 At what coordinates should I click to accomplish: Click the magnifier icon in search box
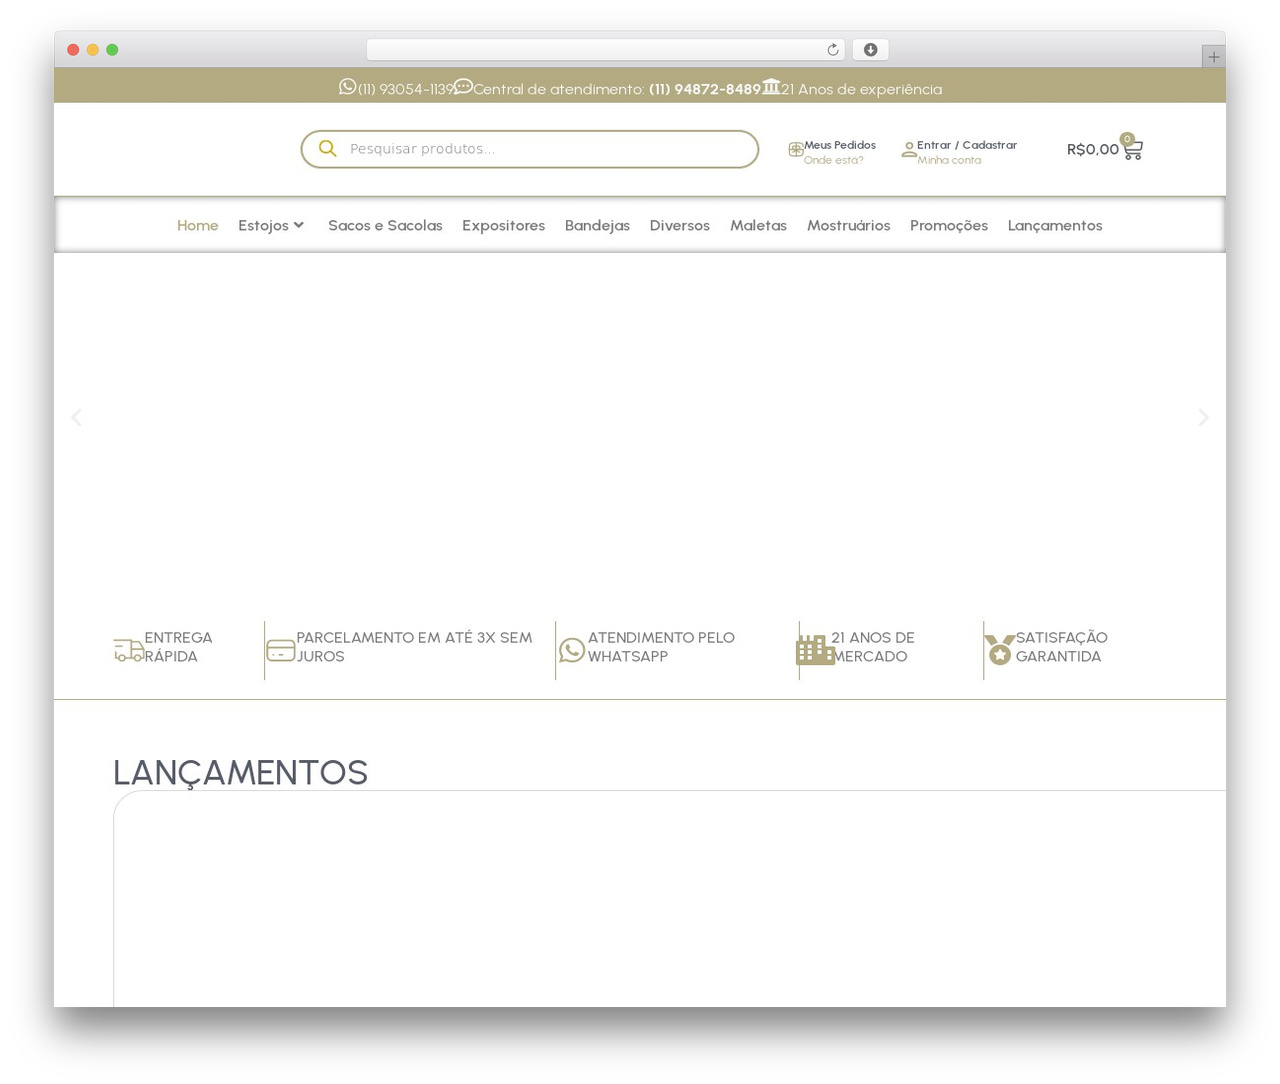(327, 149)
